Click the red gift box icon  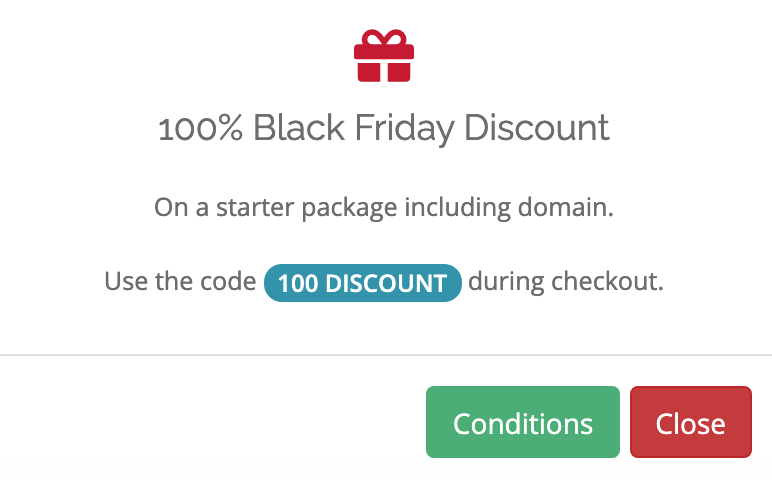tap(384, 56)
